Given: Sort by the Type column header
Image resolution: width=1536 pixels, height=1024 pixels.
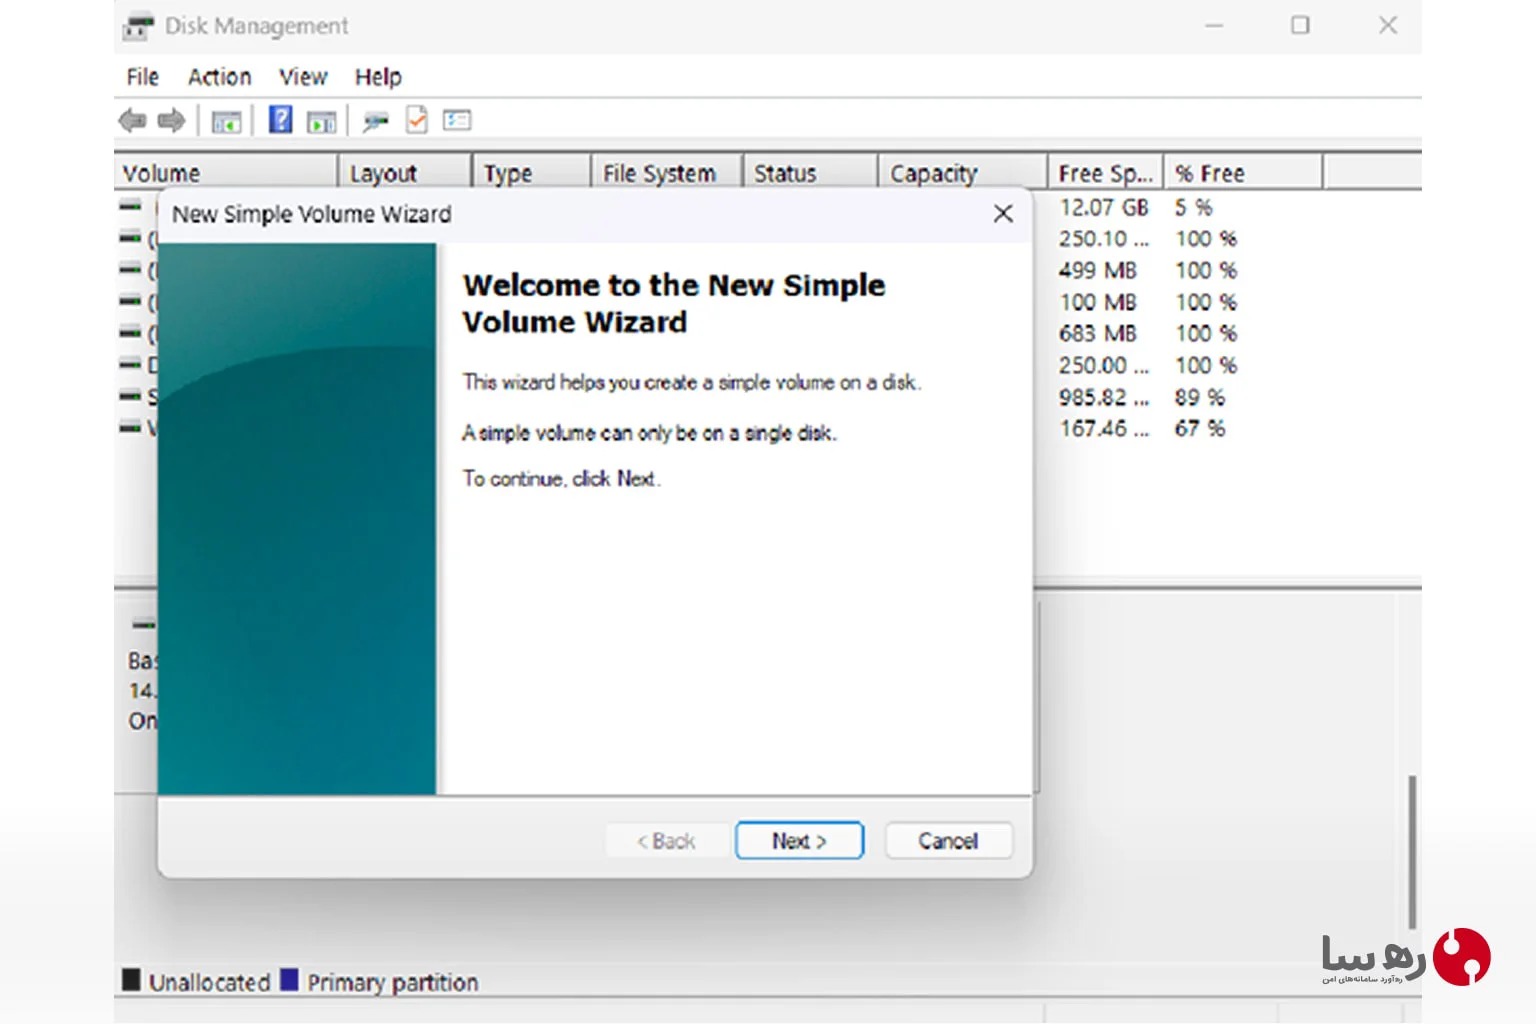Looking at the screenshot, I should pyautogui.click(x=532, y=173).
